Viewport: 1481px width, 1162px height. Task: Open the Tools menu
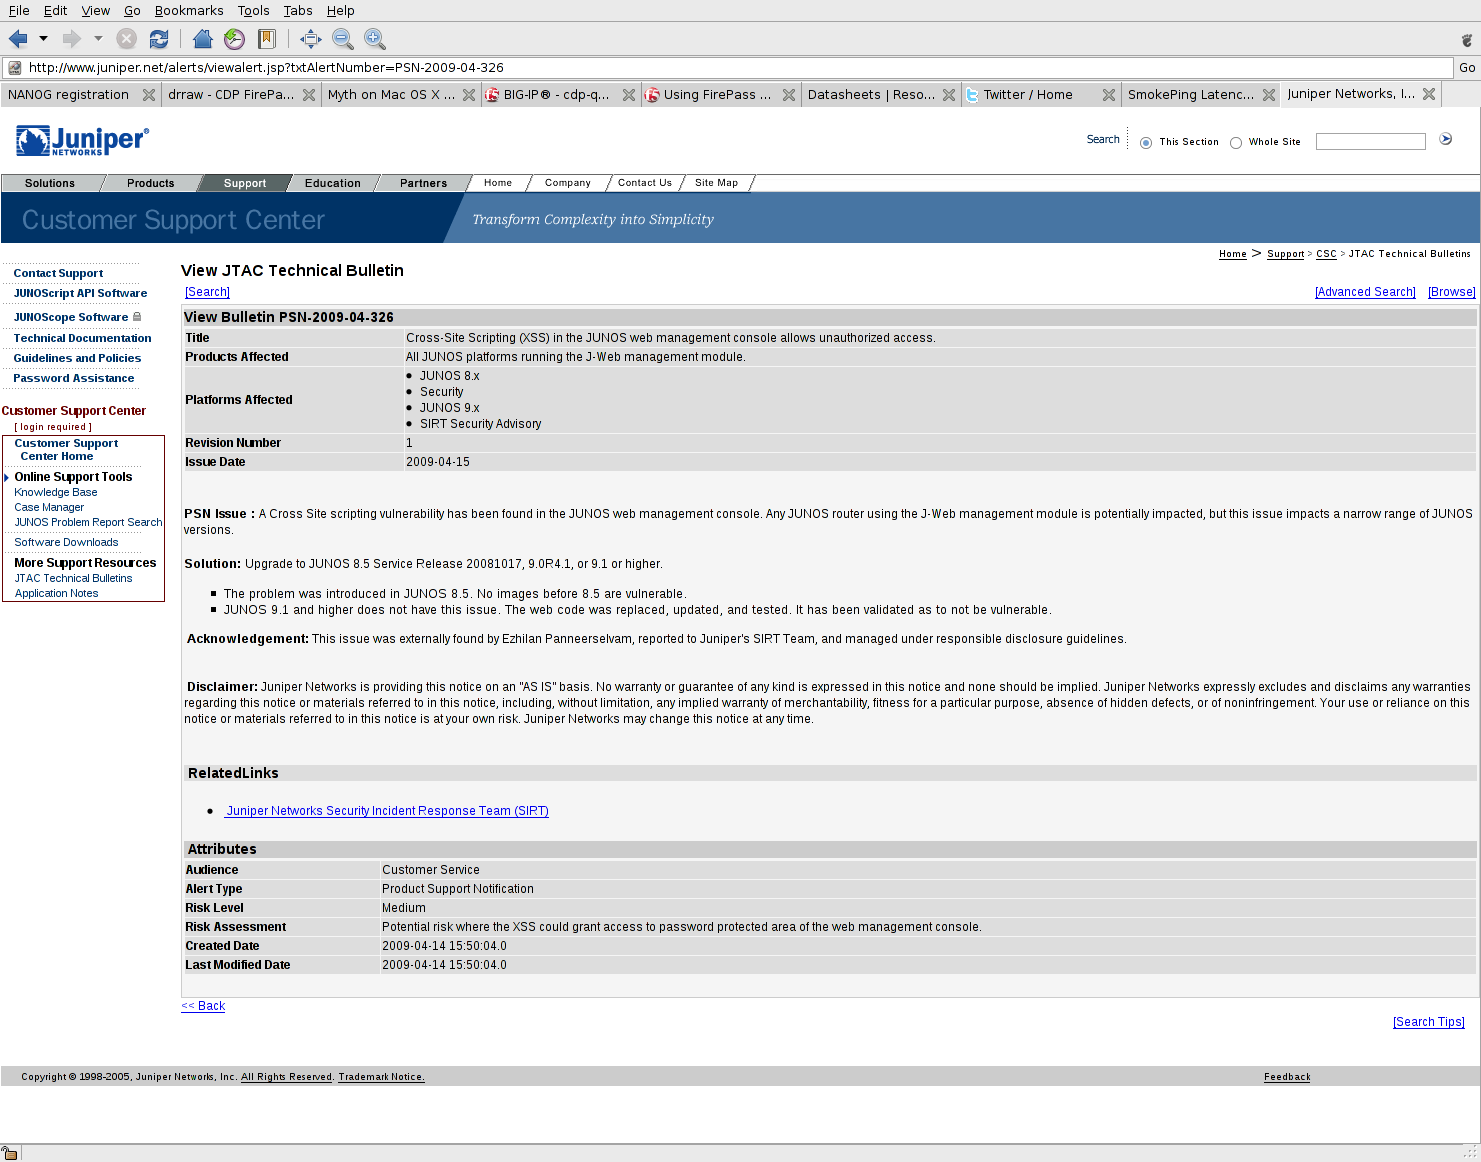(253, 10)
